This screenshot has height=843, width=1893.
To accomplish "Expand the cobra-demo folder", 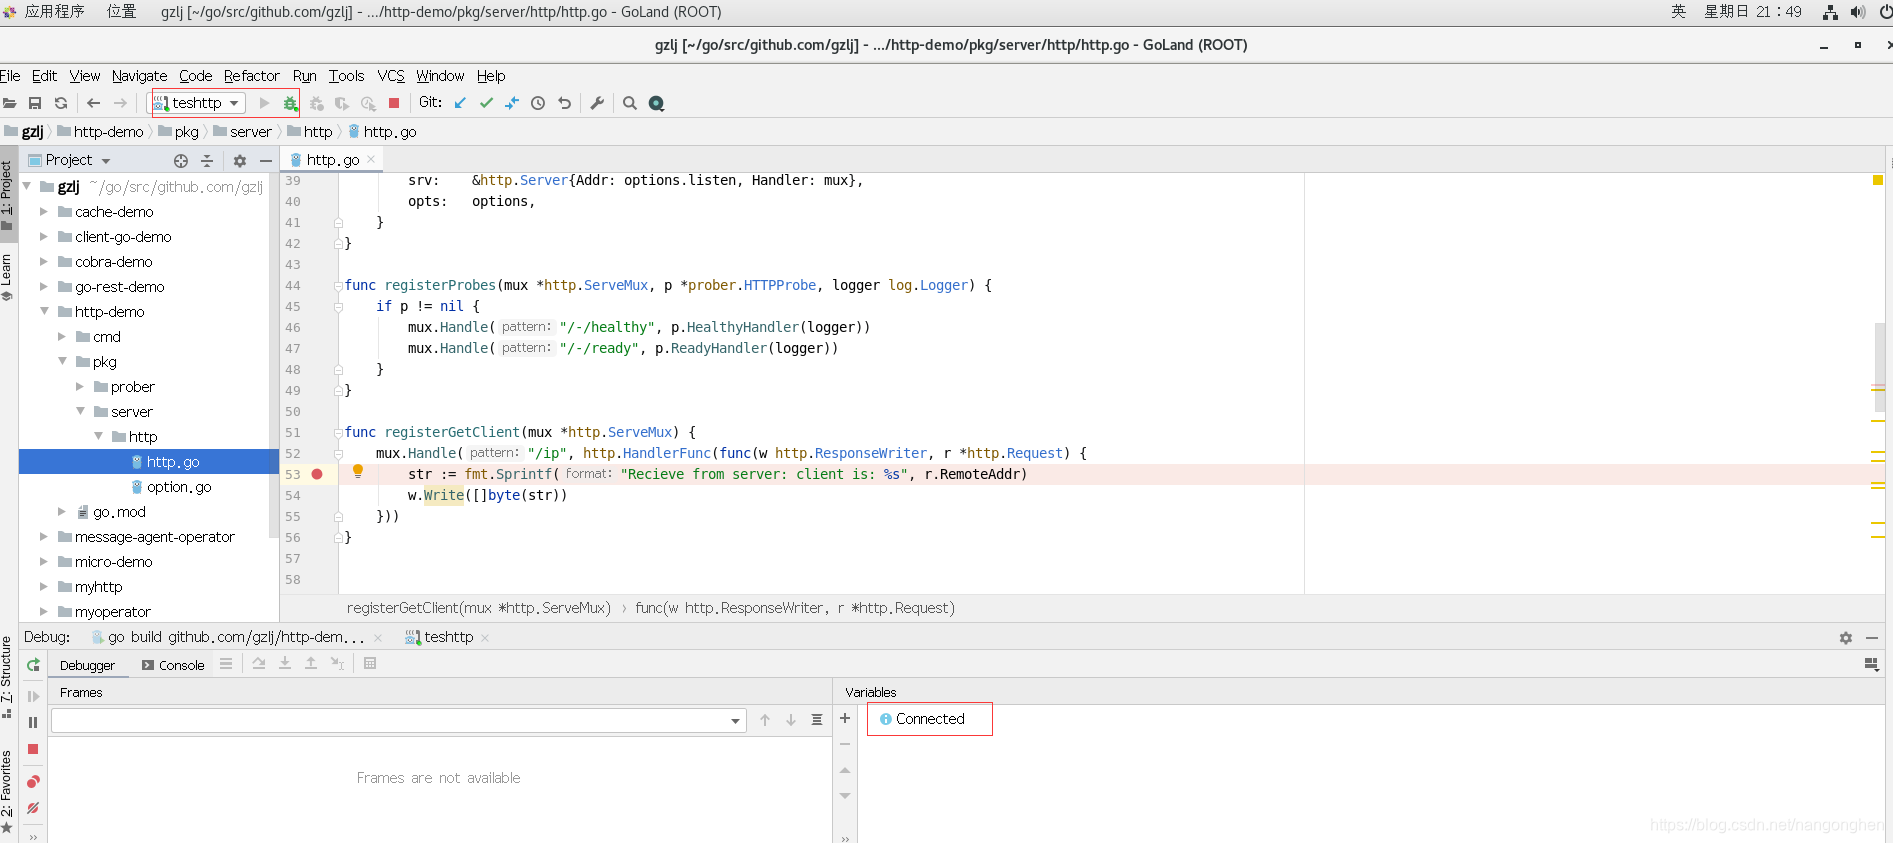I will point(43,262).
